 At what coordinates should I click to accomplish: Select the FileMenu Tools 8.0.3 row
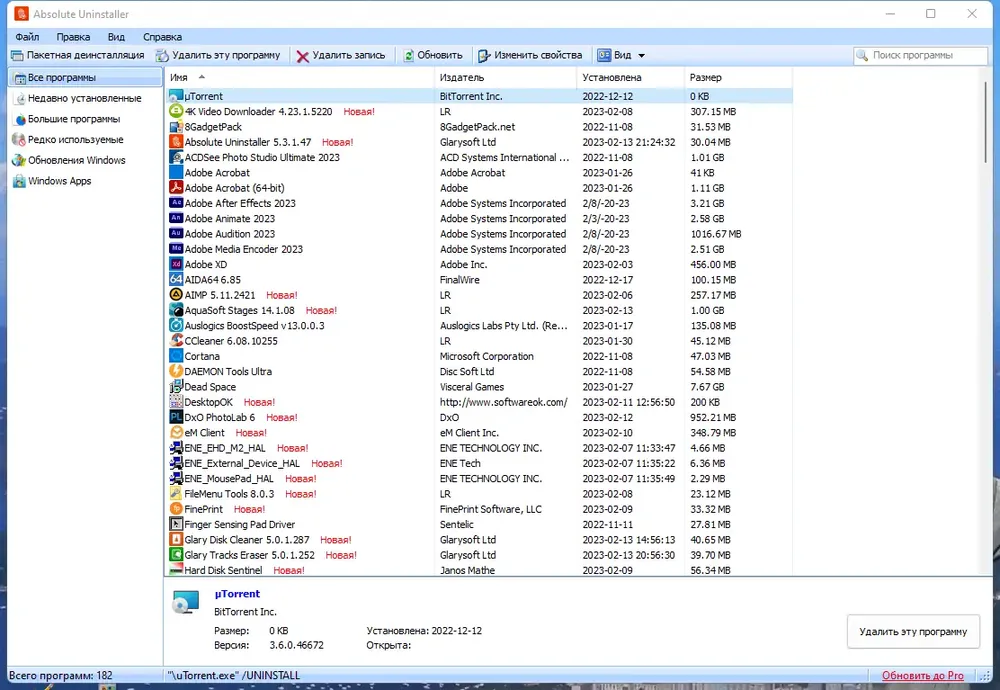pyautogui.click(x=479, y=494)
